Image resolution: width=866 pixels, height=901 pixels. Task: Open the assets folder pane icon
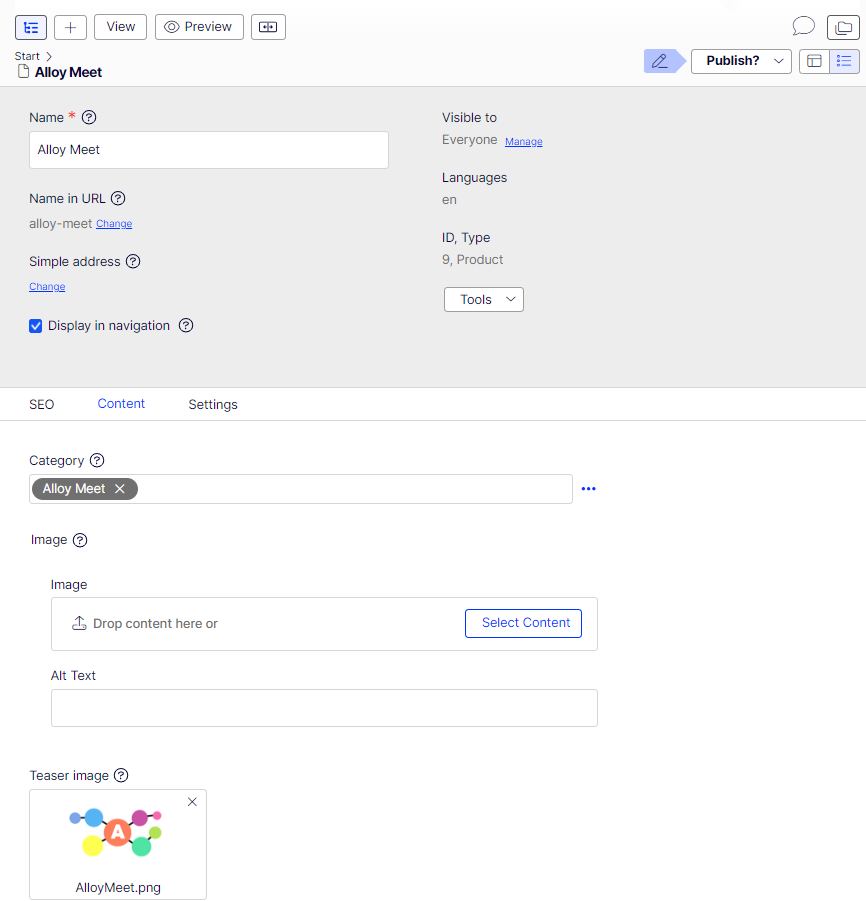click(x=843, y=27)
